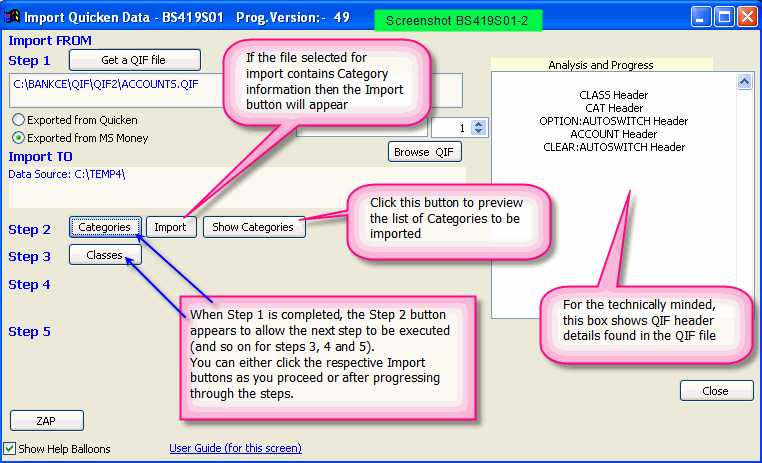The image size is (762, 463).
Task: Click the ACCOUNT Header line
Action: pyautogui.click(x=614, y=134)
